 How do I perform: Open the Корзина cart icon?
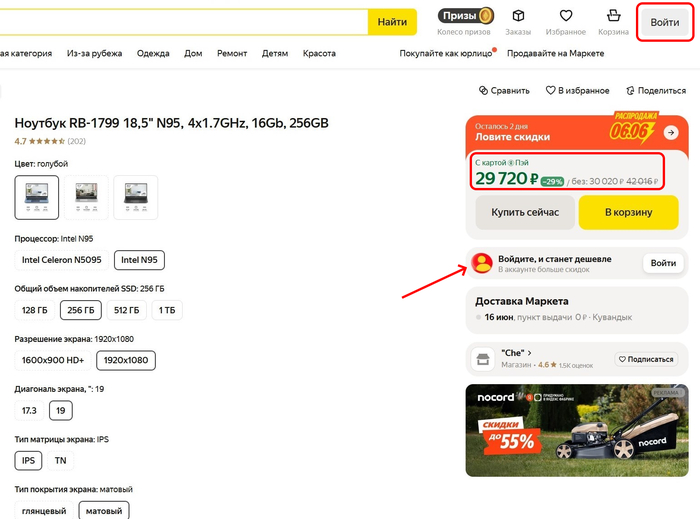[613, 17]
